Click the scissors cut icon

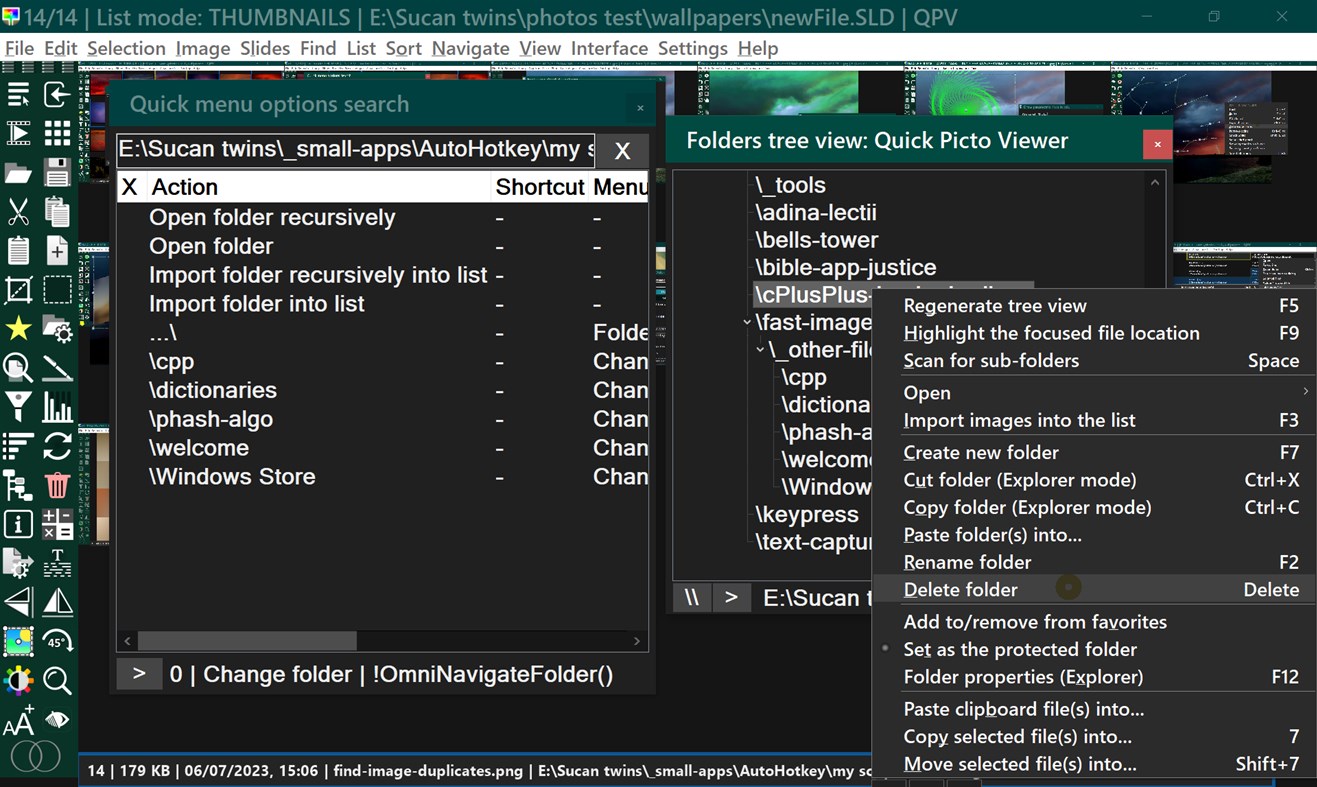click(x=18, y=211)
